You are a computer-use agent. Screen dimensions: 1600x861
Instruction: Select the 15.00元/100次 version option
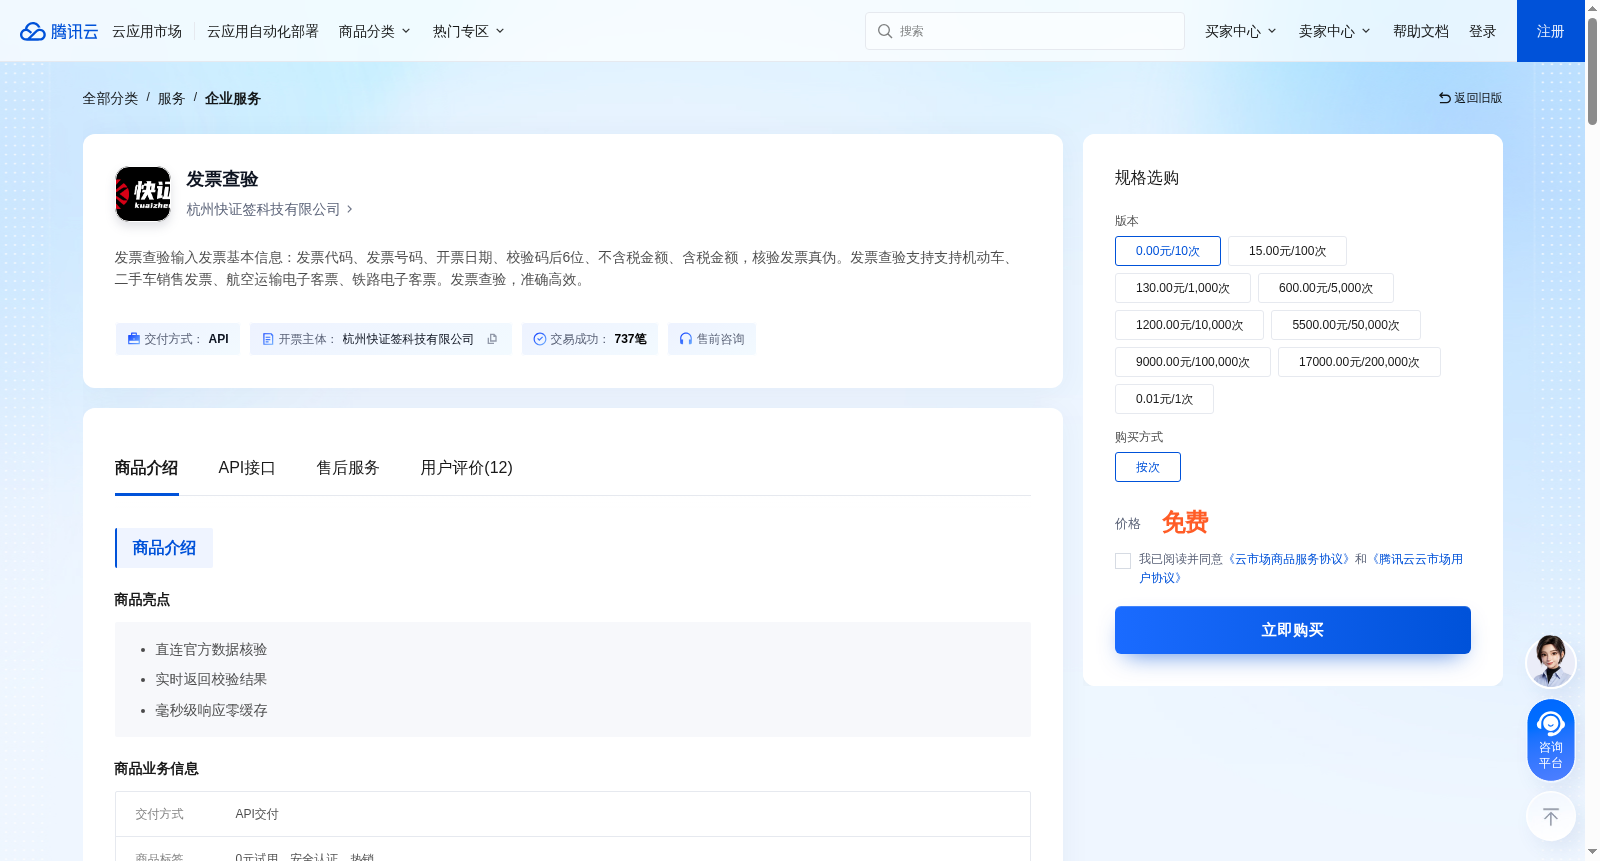click(1287, 251)
